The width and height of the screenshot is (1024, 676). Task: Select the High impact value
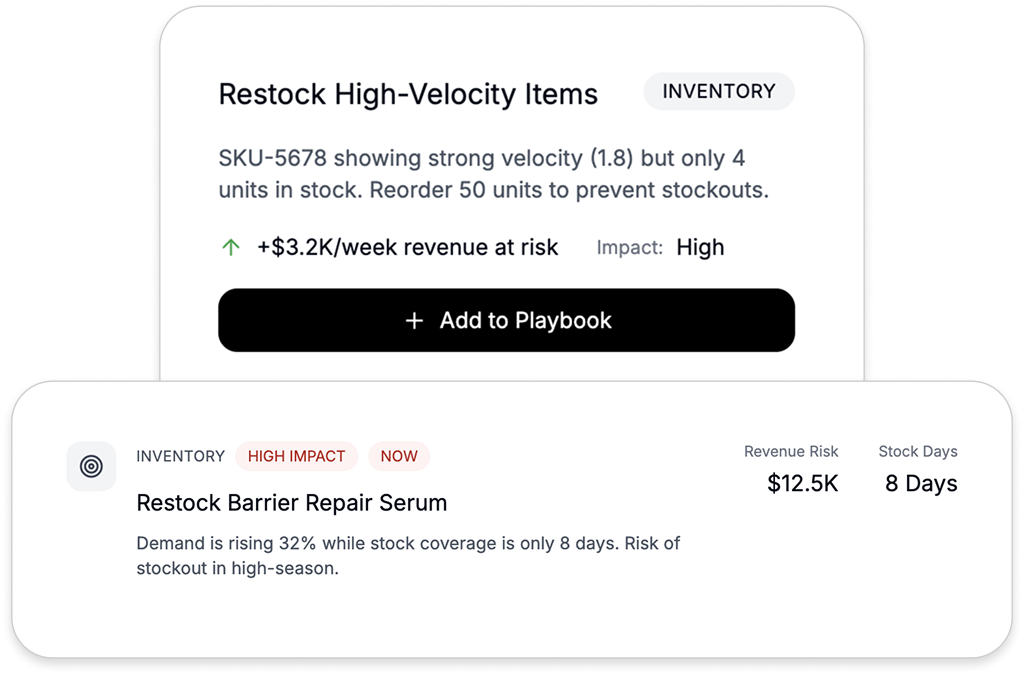pos(700,248)
